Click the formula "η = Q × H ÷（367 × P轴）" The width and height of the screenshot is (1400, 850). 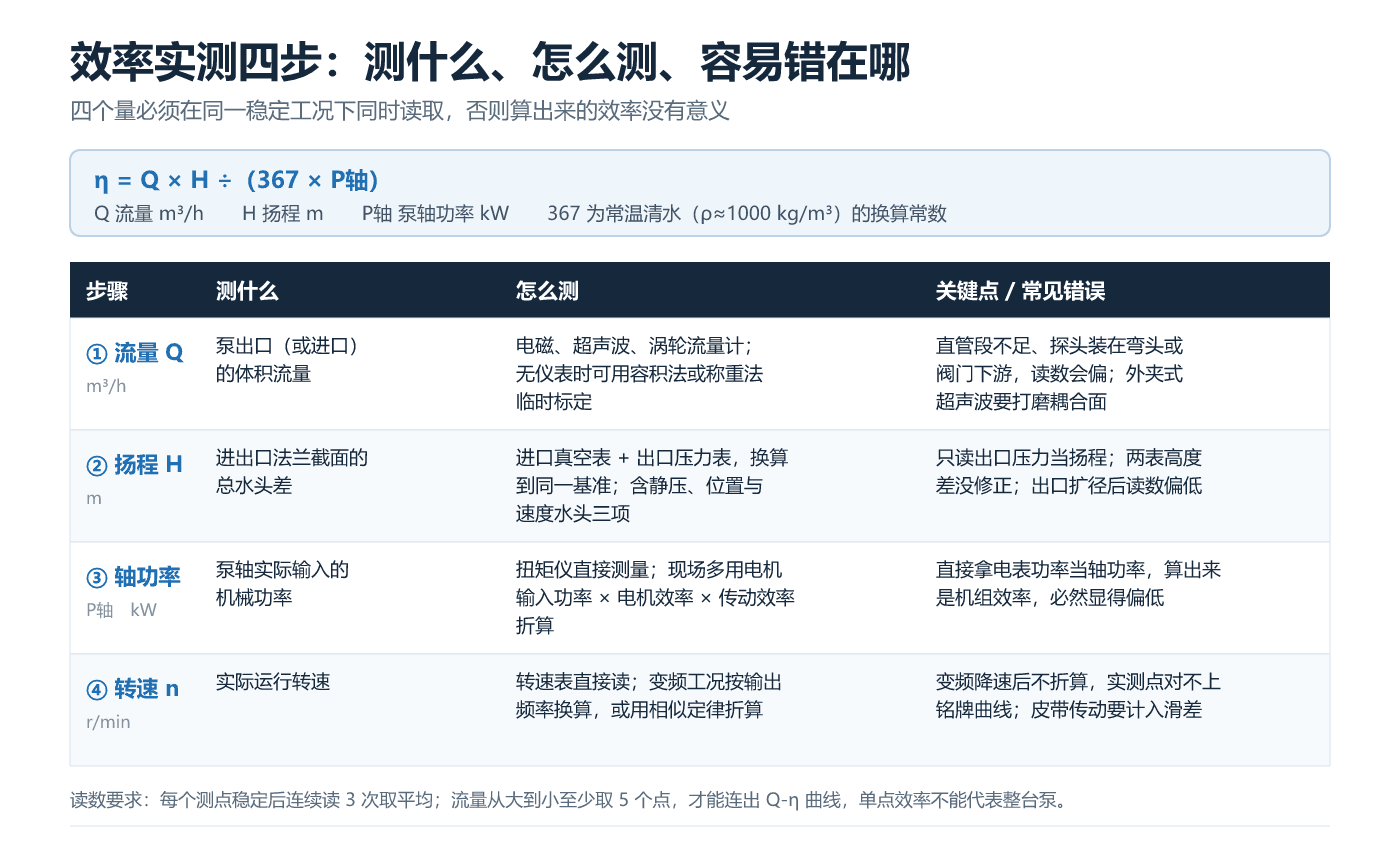[x=236, y=180]
